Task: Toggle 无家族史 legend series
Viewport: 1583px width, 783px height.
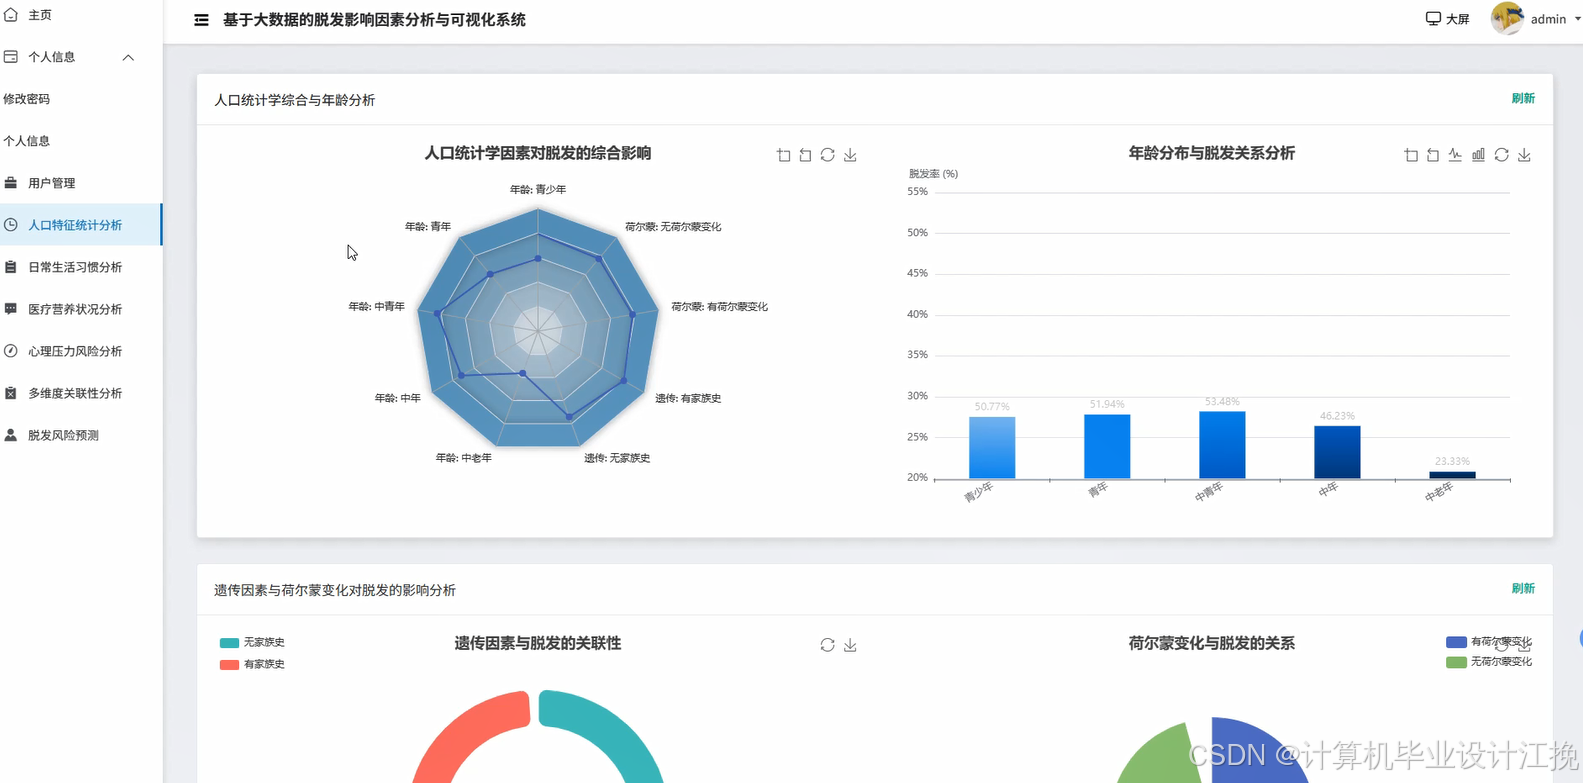Action: [253, 643]
